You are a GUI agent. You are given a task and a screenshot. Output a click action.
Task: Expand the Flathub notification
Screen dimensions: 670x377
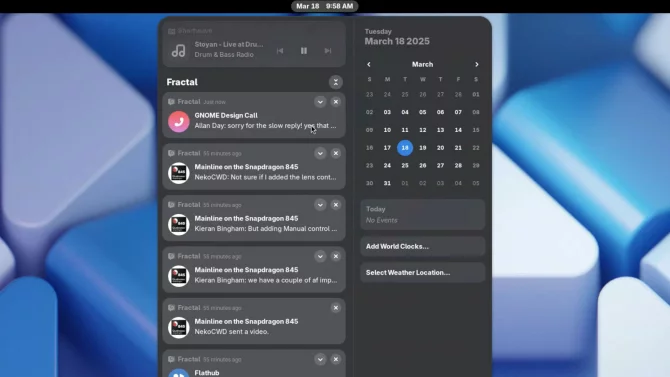pos(320,359)
